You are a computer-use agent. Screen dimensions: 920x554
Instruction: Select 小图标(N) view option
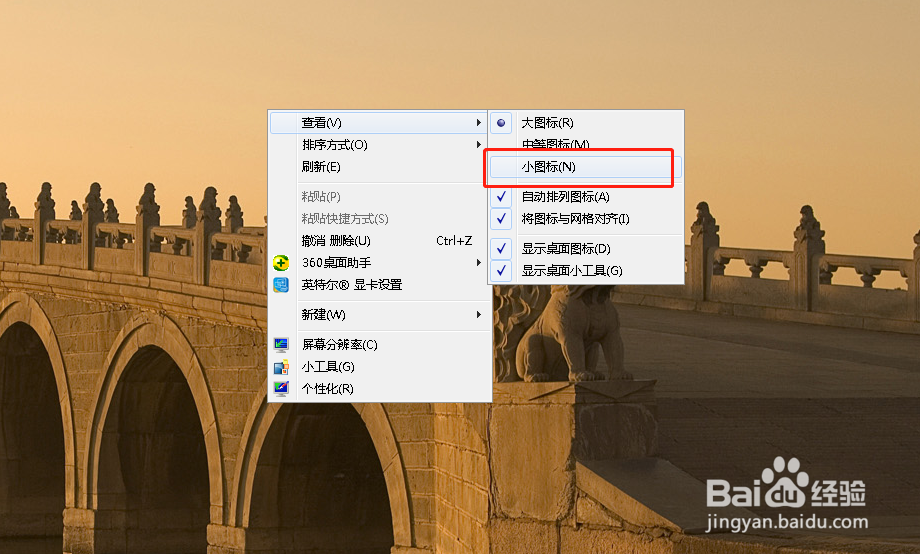(x=586, y=167)
